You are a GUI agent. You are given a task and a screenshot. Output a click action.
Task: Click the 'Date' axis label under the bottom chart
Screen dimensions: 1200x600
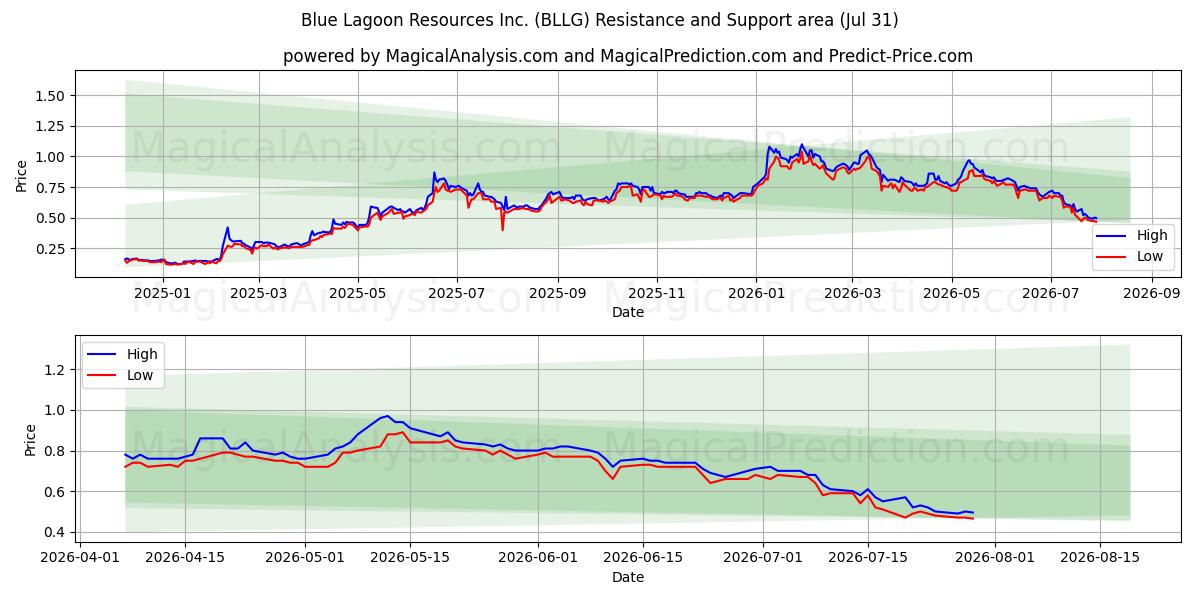[628, 578]
